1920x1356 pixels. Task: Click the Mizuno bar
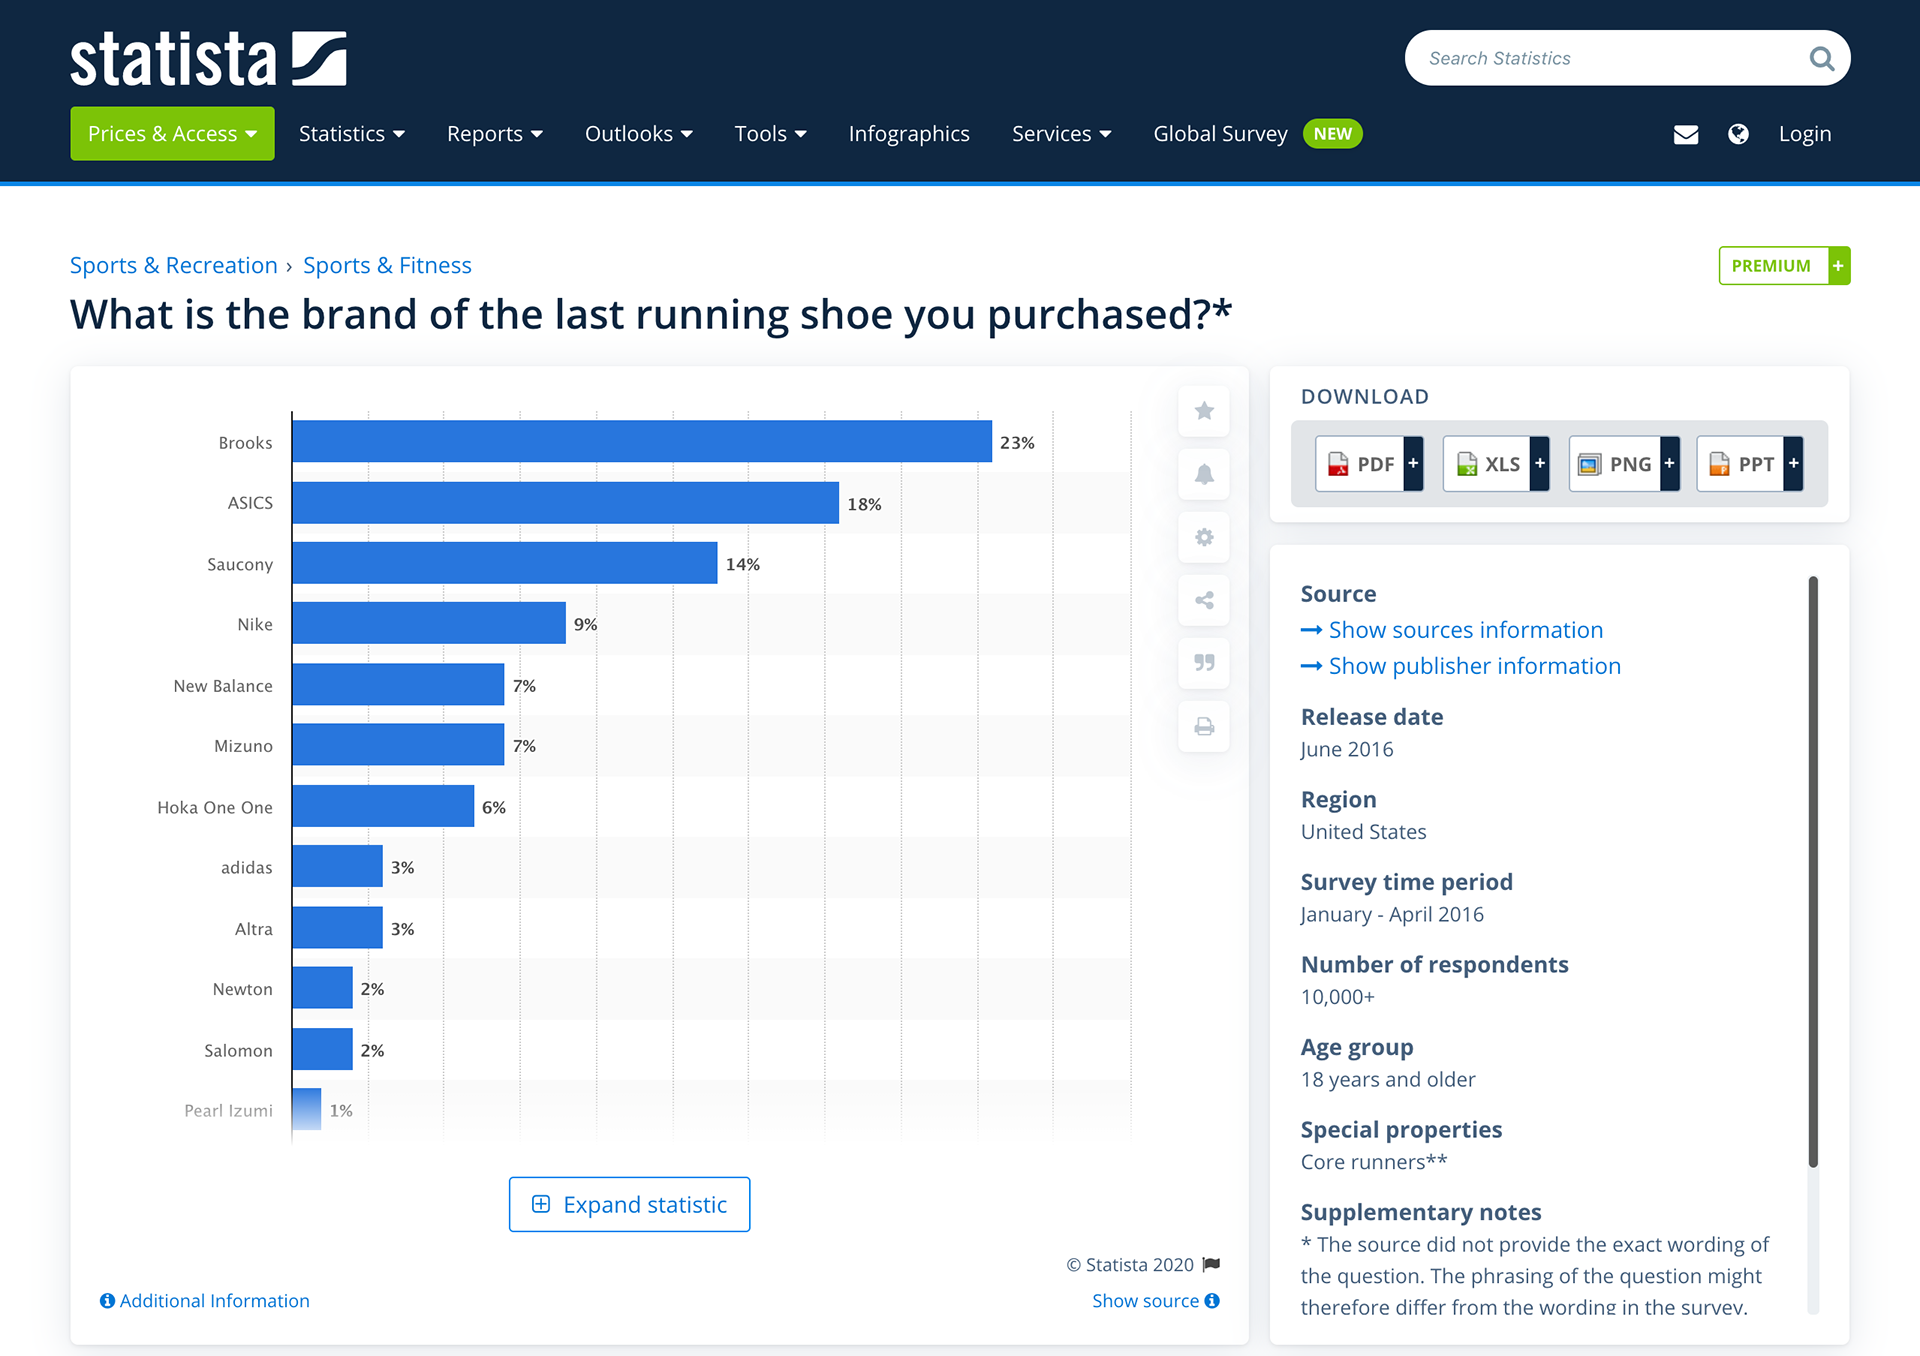[398, 745]
